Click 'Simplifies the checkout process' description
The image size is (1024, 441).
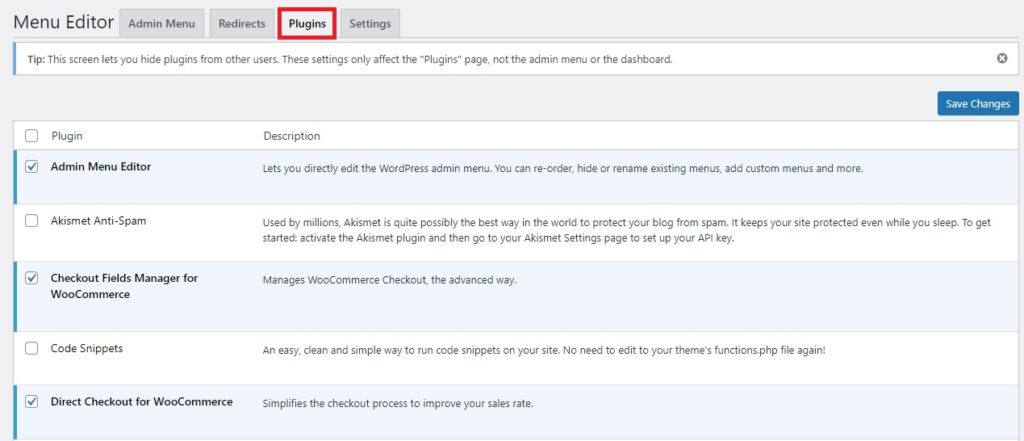click(x=398, y=404)
